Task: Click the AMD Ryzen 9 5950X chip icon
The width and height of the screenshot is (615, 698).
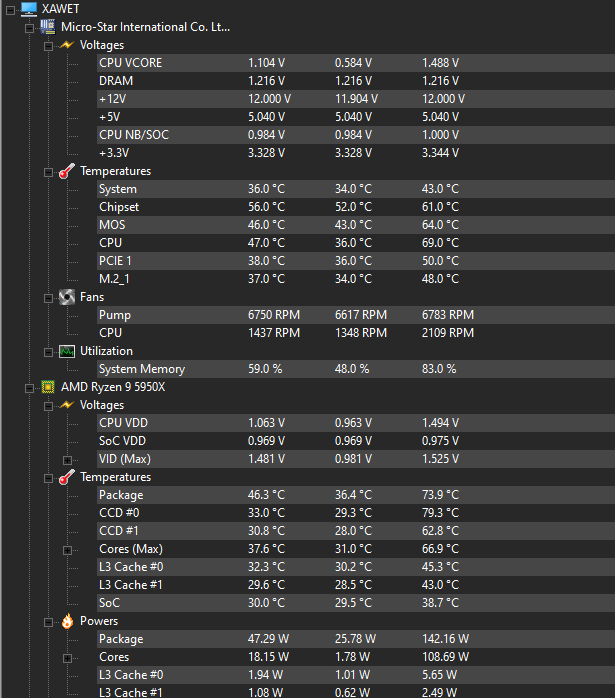Action: point(48,387)
